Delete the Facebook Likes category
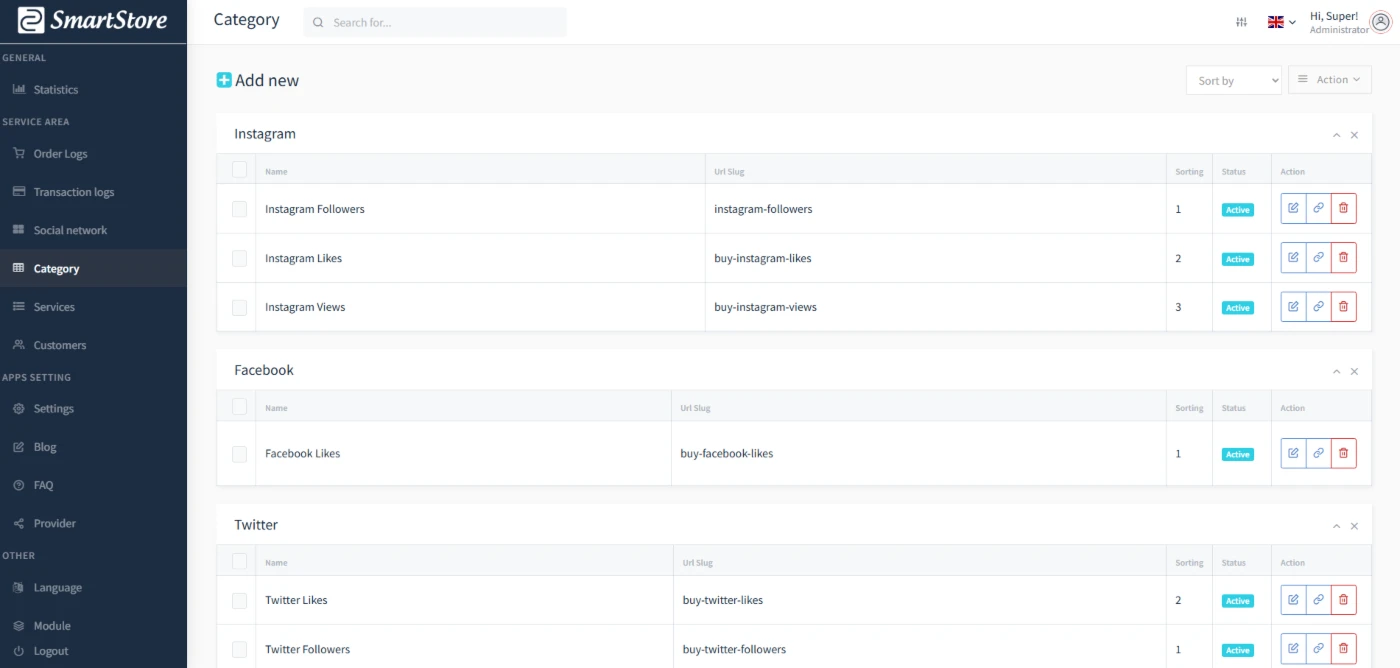This screenshot has width=1400, height=668. pyautogui.click(x=1344, y=453)
